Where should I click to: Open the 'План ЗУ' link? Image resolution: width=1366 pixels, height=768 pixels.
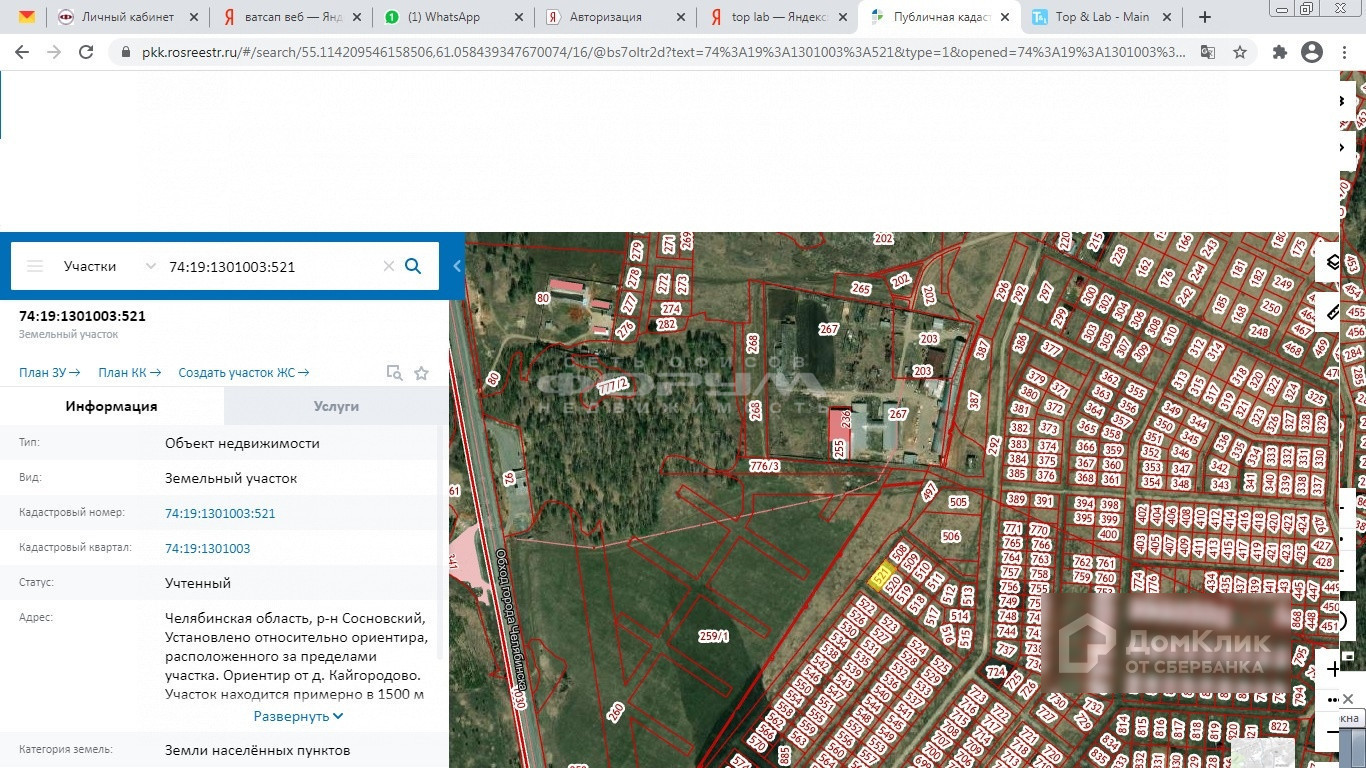tap(49, 373)
